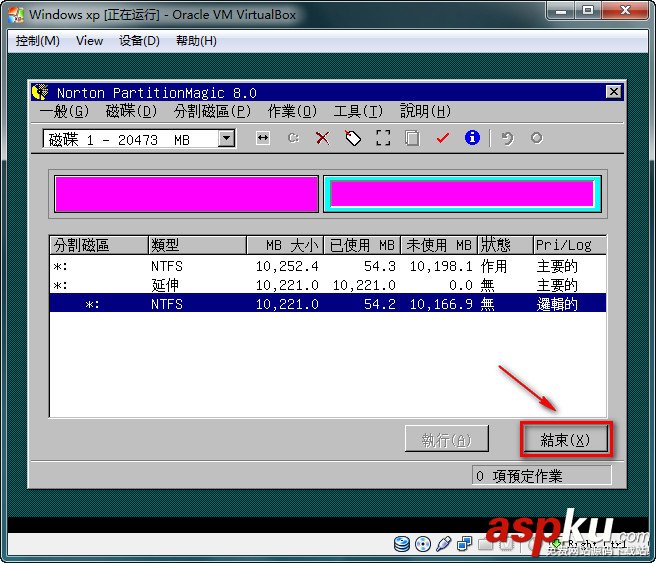
Task: Click the 0.0 unused MB value
Action: point(461,285)
